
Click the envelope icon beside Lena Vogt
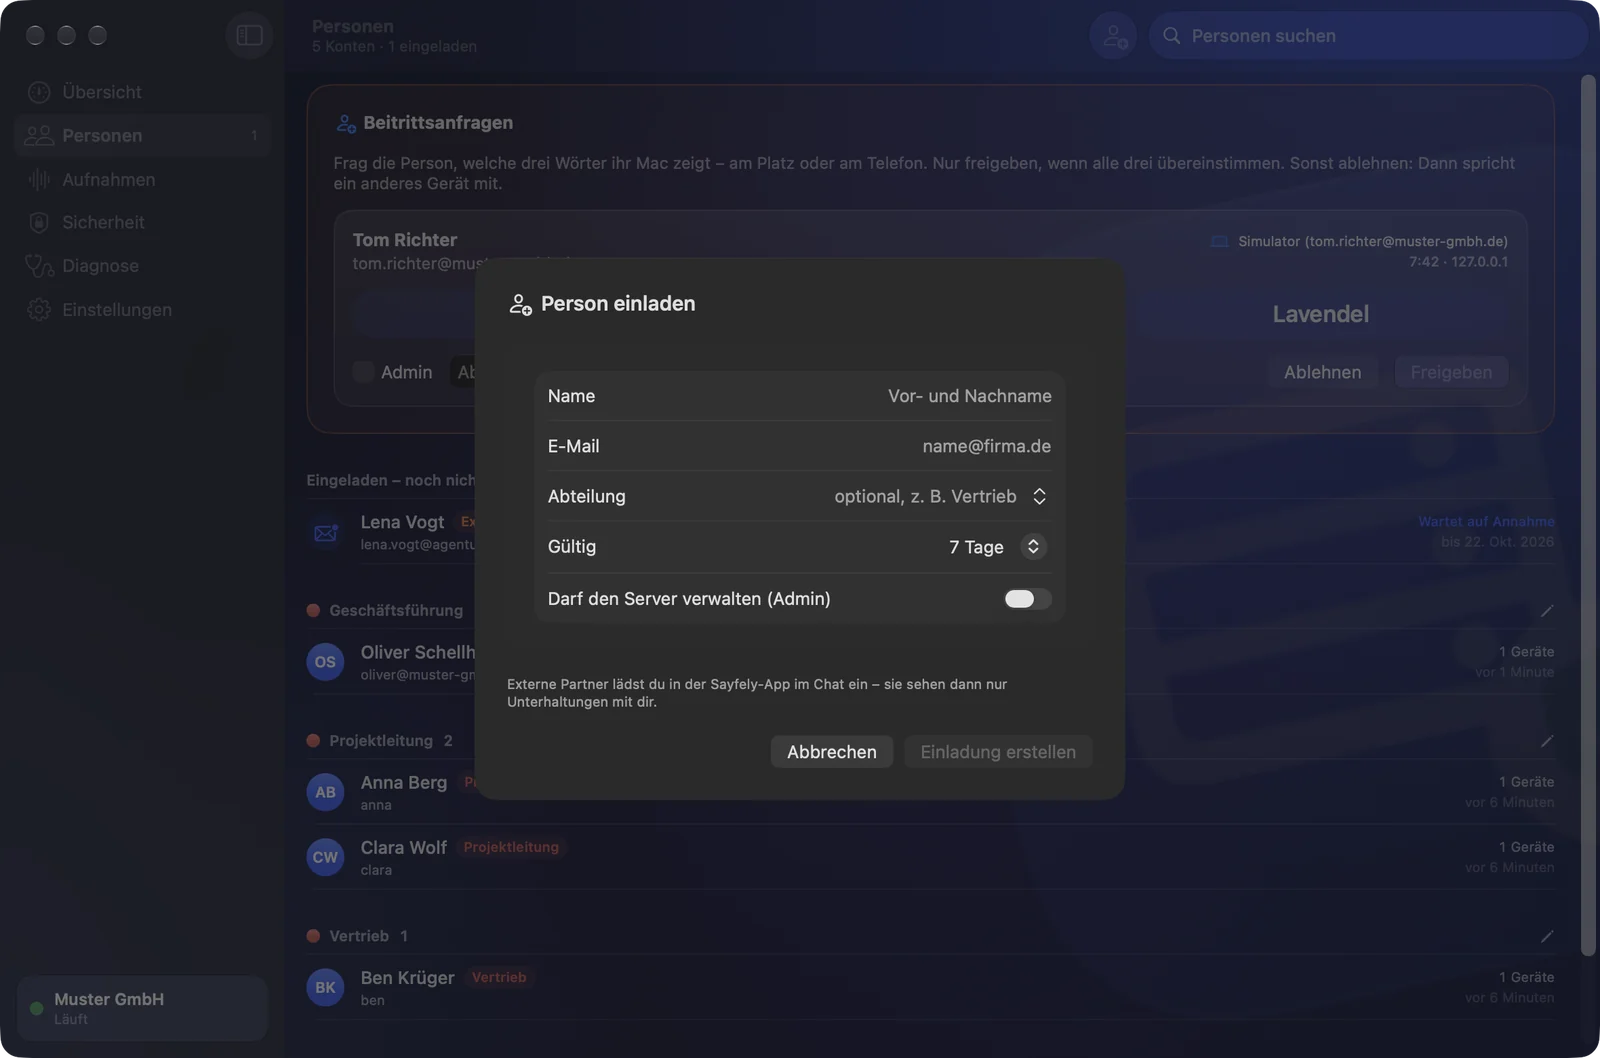coord(326,532)
